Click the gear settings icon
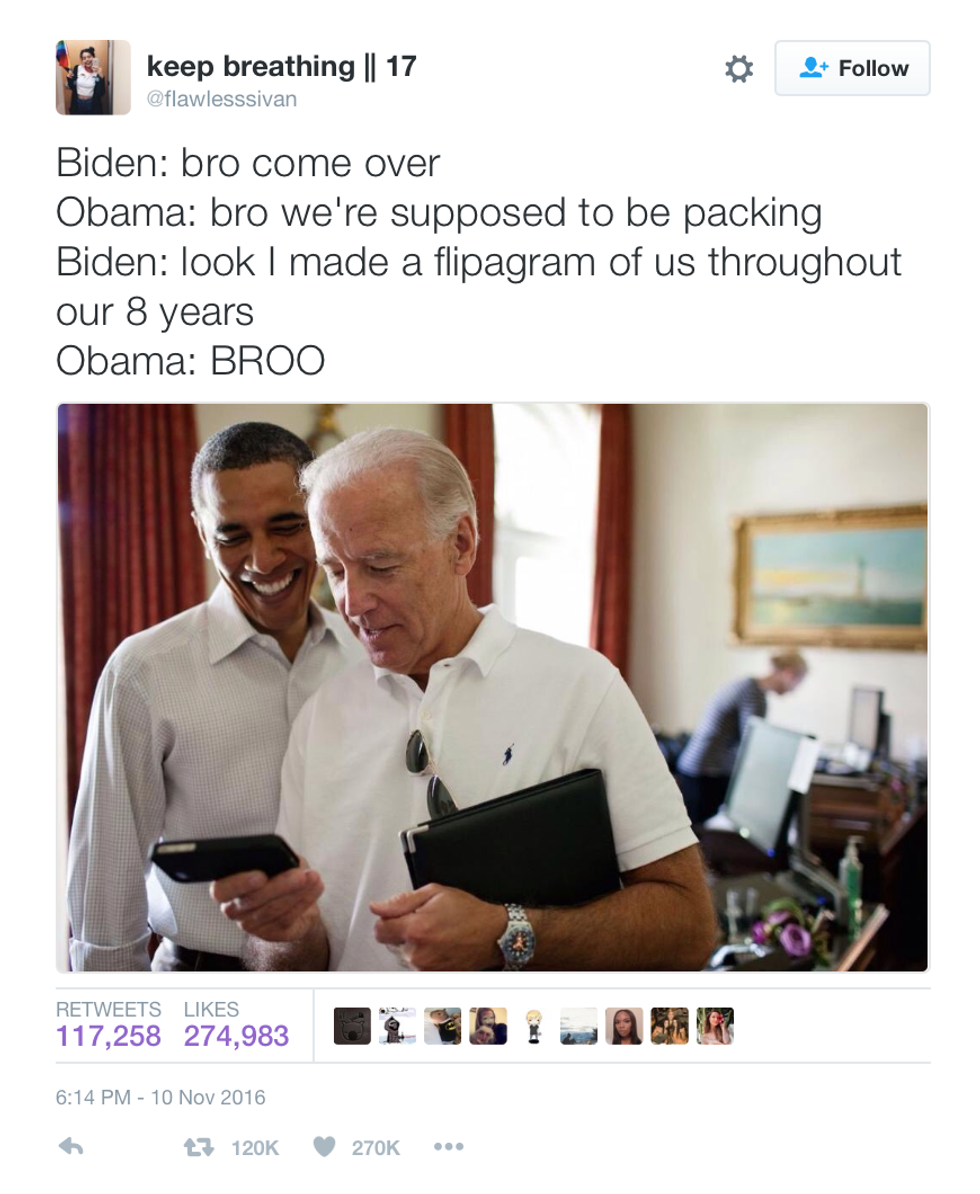Image resolution: width=980 pixels, height=1194 pixels. (x=738, y=69)
